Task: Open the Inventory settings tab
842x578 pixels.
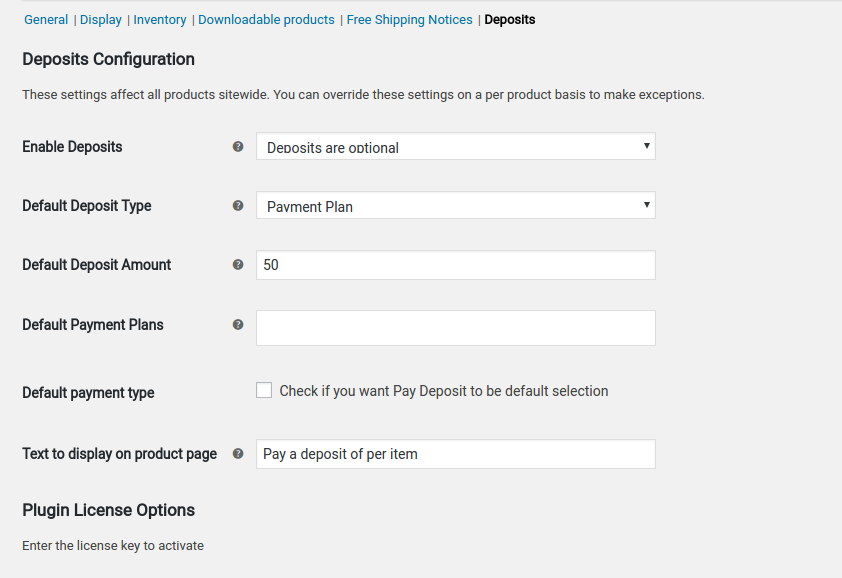Action: coord(160,20)
